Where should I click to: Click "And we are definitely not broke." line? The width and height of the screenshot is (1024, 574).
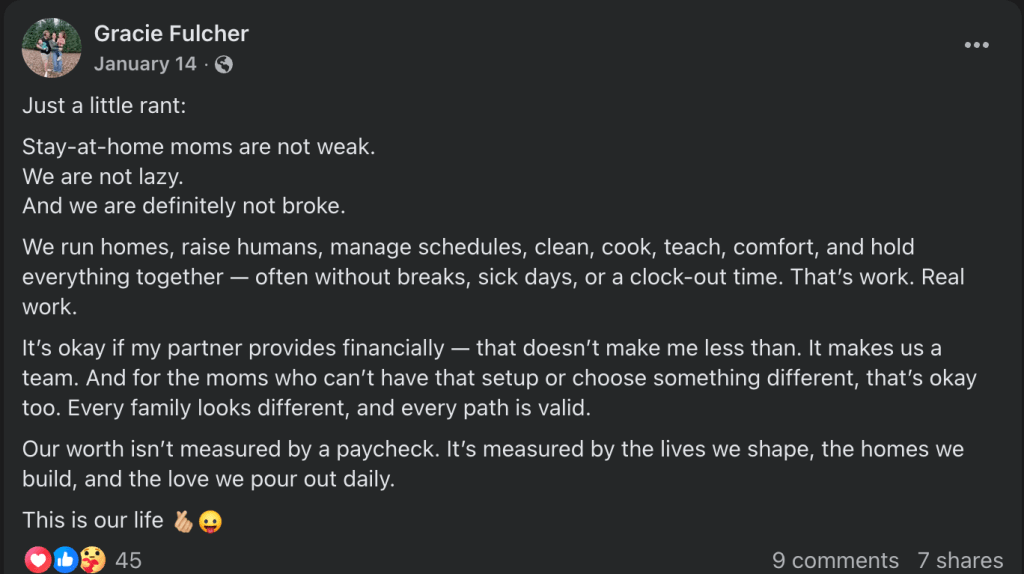click(x=183, y=207)
